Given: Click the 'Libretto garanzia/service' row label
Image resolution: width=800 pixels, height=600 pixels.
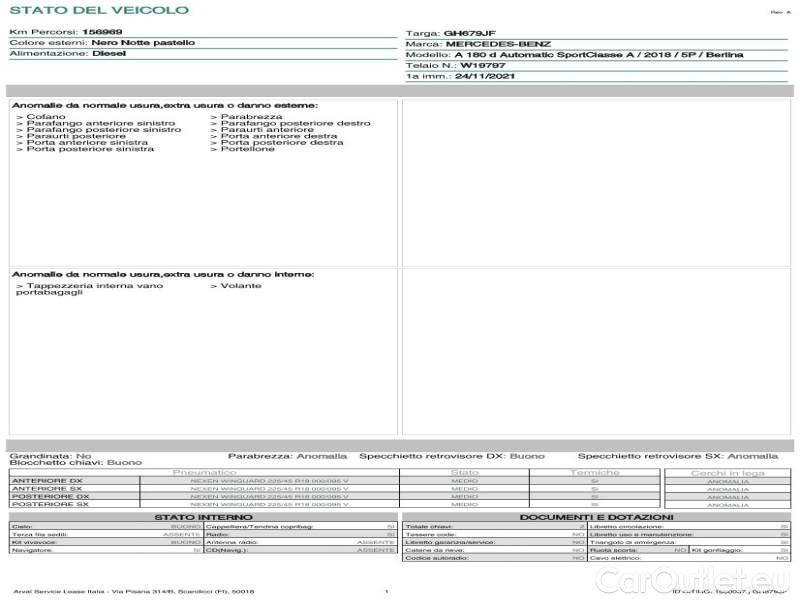Looking at the screenshot, I should [x=451, y=542].
